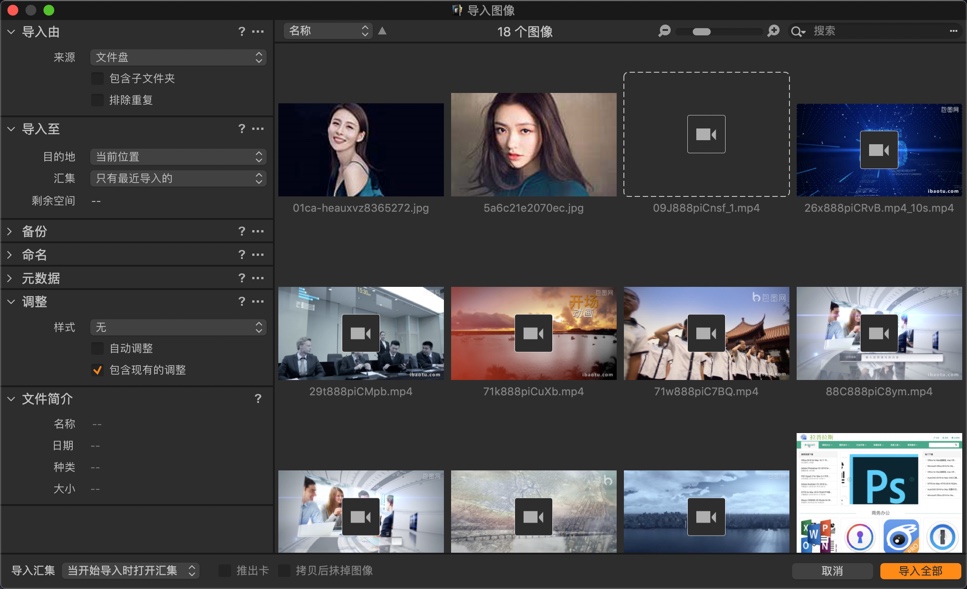The height and width of the screenshot is (589, 967).
Task: Click the video icon on 09J888piCnsf_1.mp4
Action: (x=706, y=134)
